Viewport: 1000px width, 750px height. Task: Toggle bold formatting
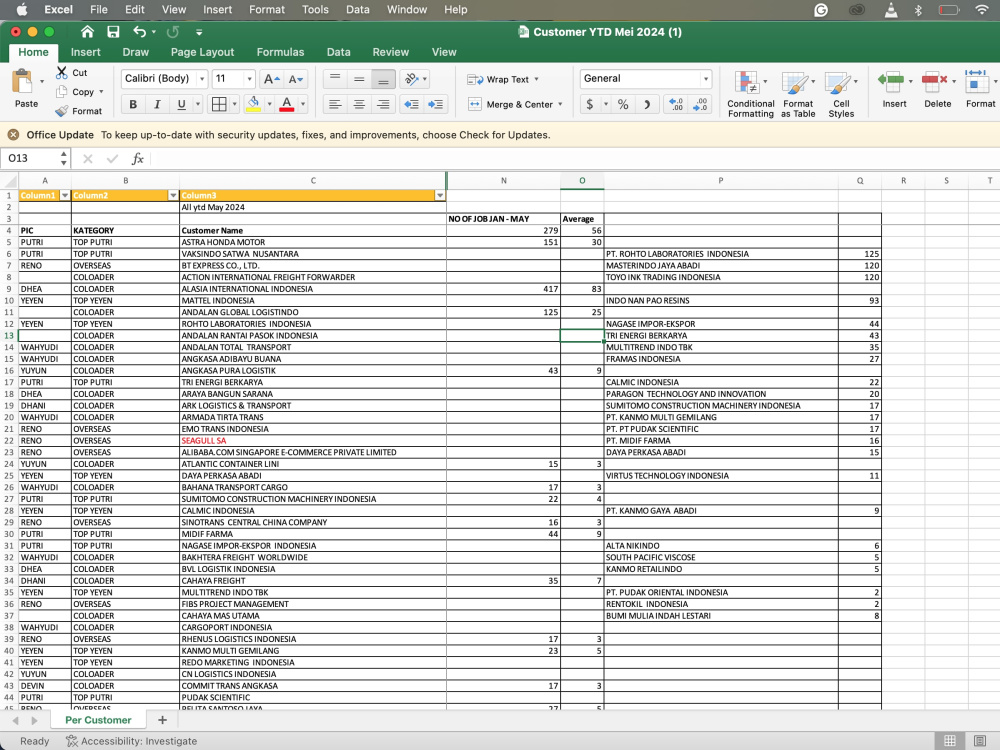133,104
